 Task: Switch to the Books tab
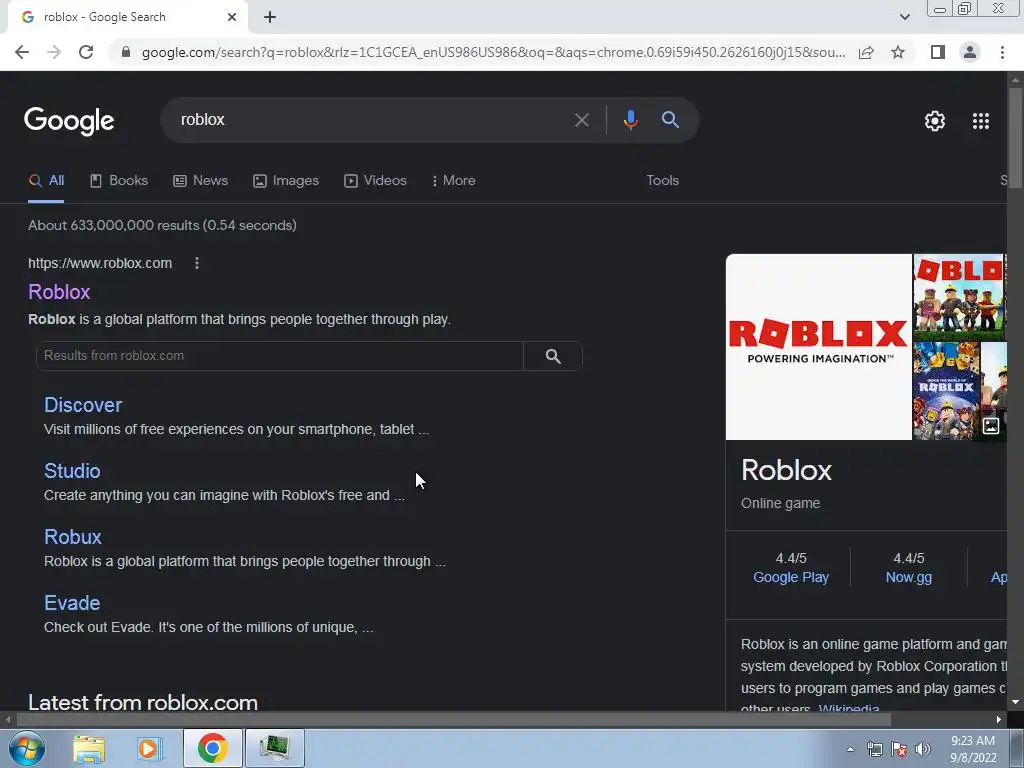[119, 181]
